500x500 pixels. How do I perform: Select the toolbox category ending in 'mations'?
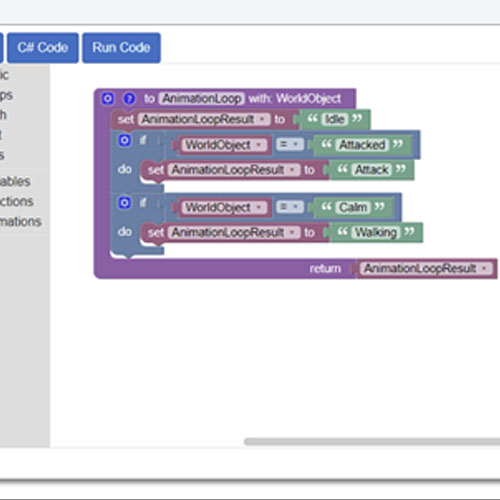tap(21, 222)
